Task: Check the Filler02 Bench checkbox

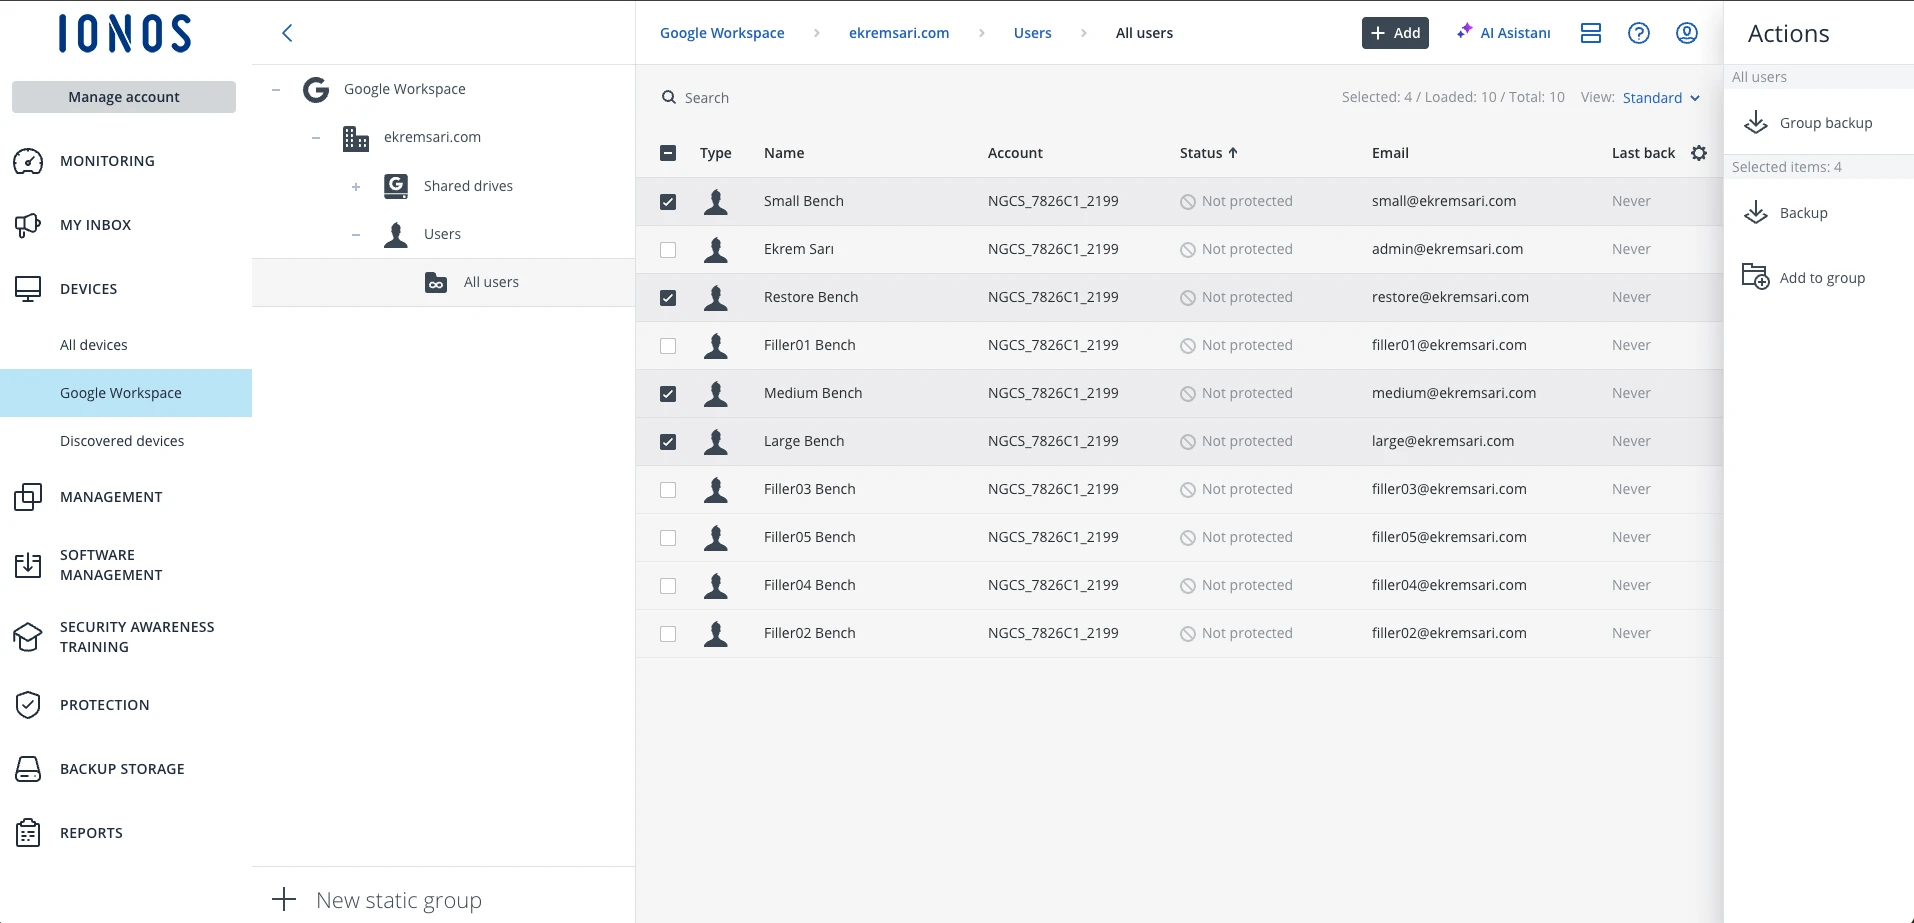Action: click(x=668, y=634)
